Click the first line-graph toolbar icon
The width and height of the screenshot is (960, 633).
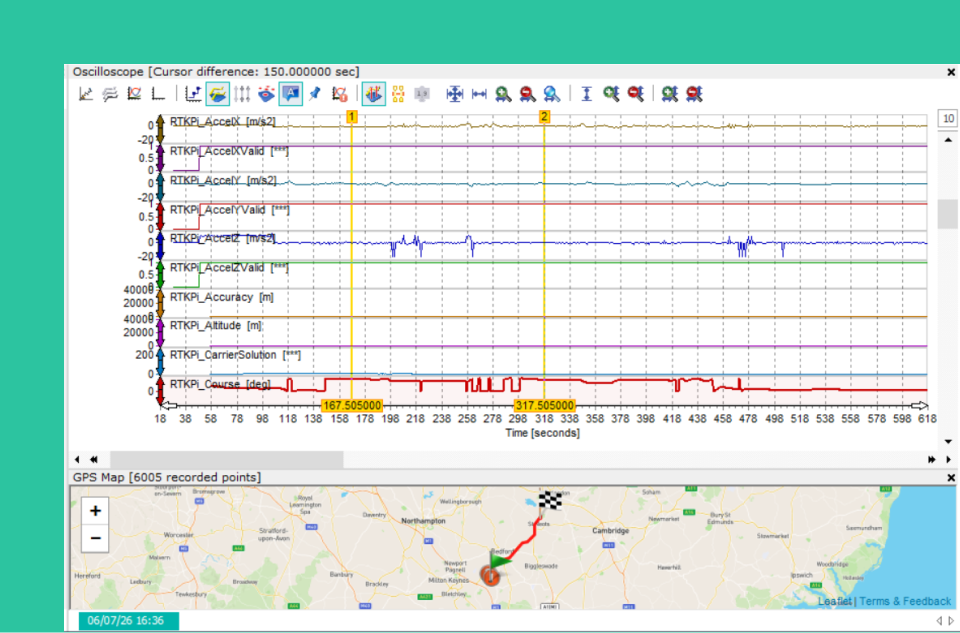[86, 94]
